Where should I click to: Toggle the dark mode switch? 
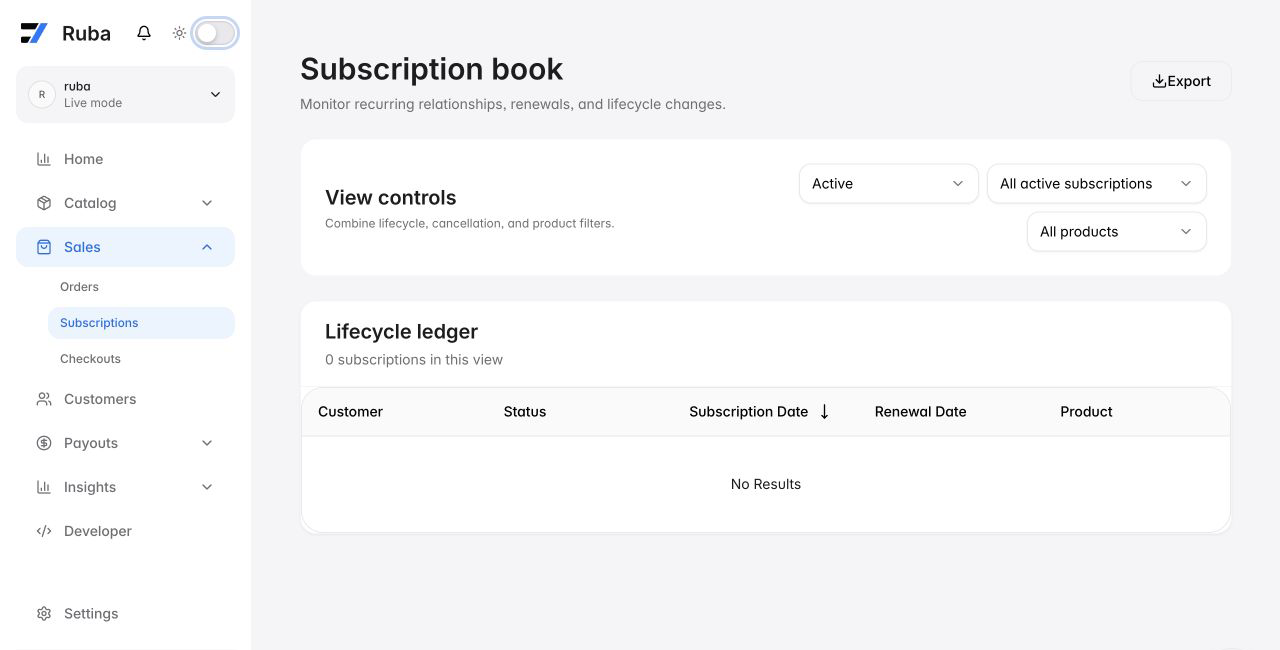tap(216, 33)
